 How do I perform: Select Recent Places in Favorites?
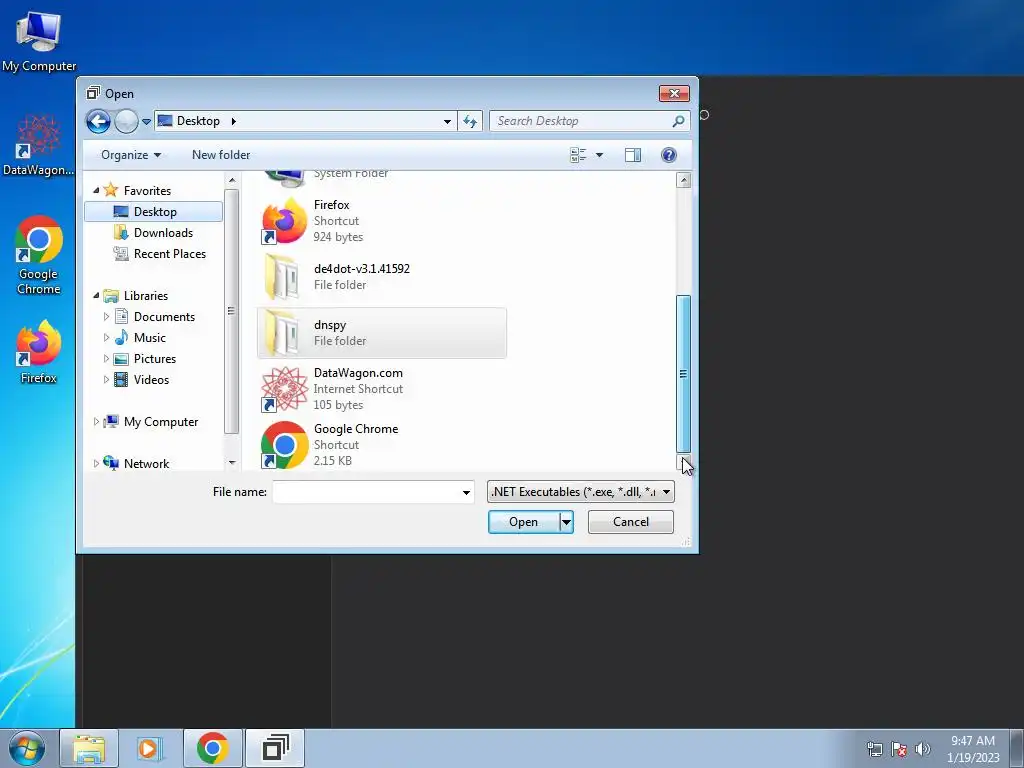point(170,253)
